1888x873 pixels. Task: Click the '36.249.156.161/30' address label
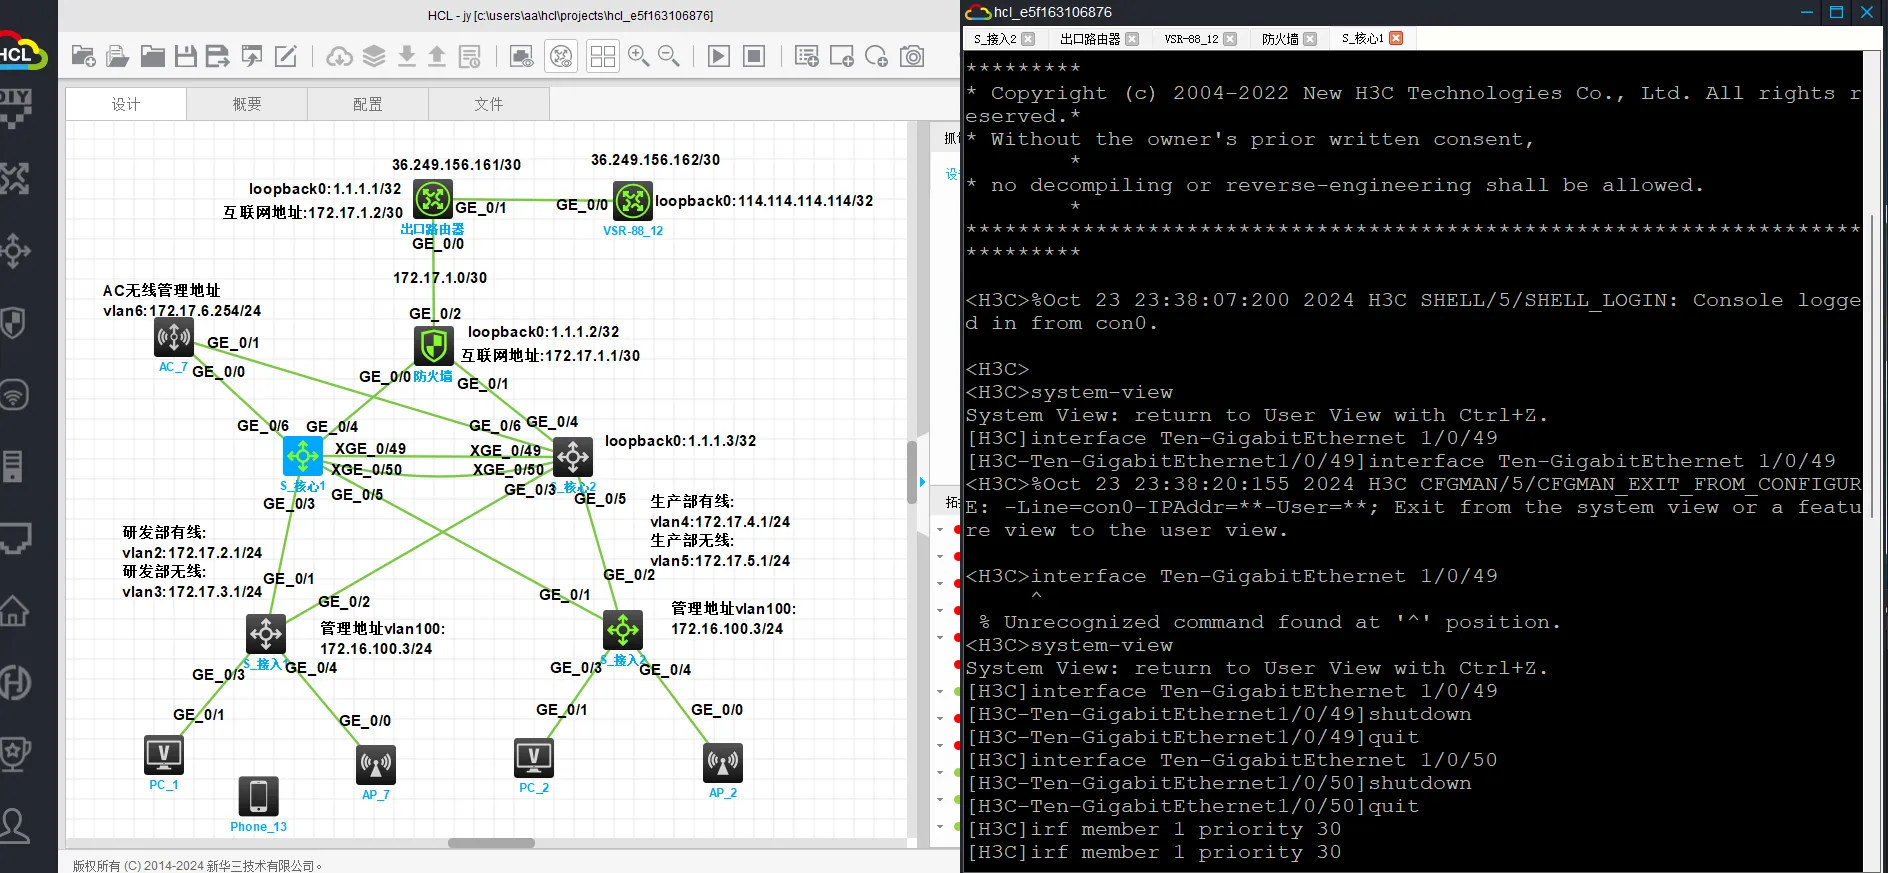click(456, 165)
